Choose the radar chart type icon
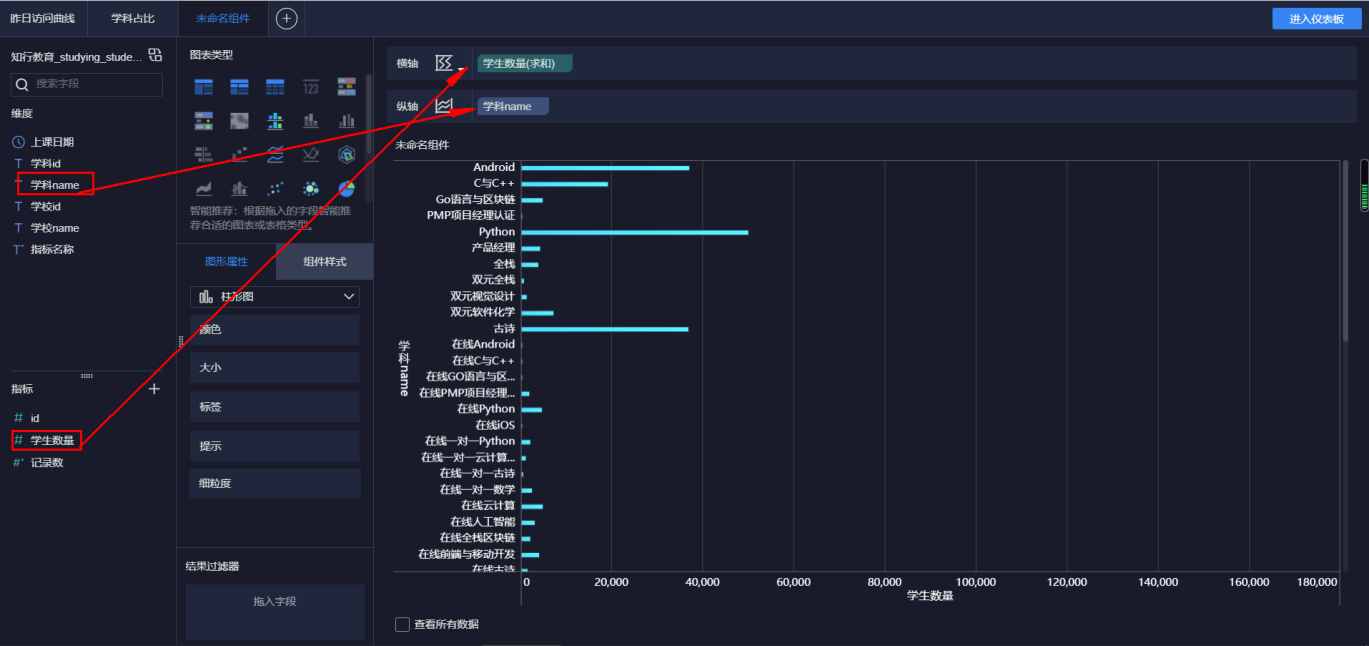1369x646 pixels. 347,154
